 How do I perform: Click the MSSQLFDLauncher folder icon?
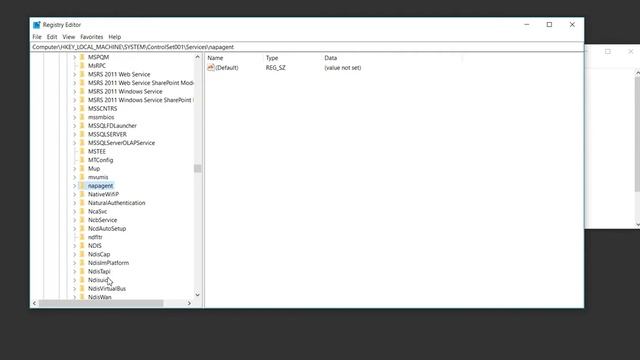82,126
